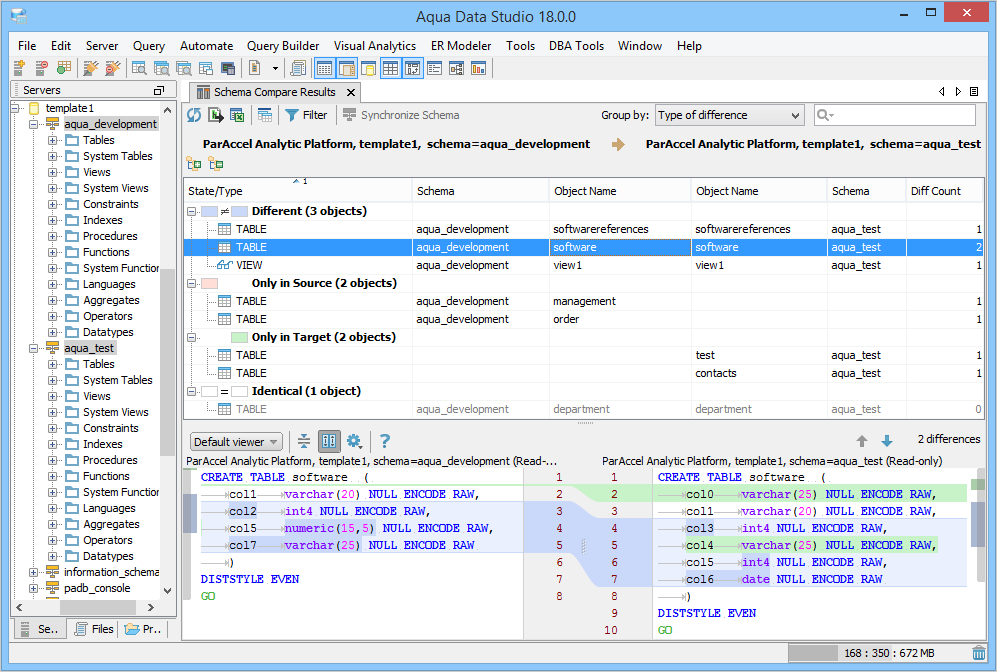Collapse the Identical (1 object) group
Viewport: 997px width, 672px height.
pyautogui.click(x=191, y=392)
